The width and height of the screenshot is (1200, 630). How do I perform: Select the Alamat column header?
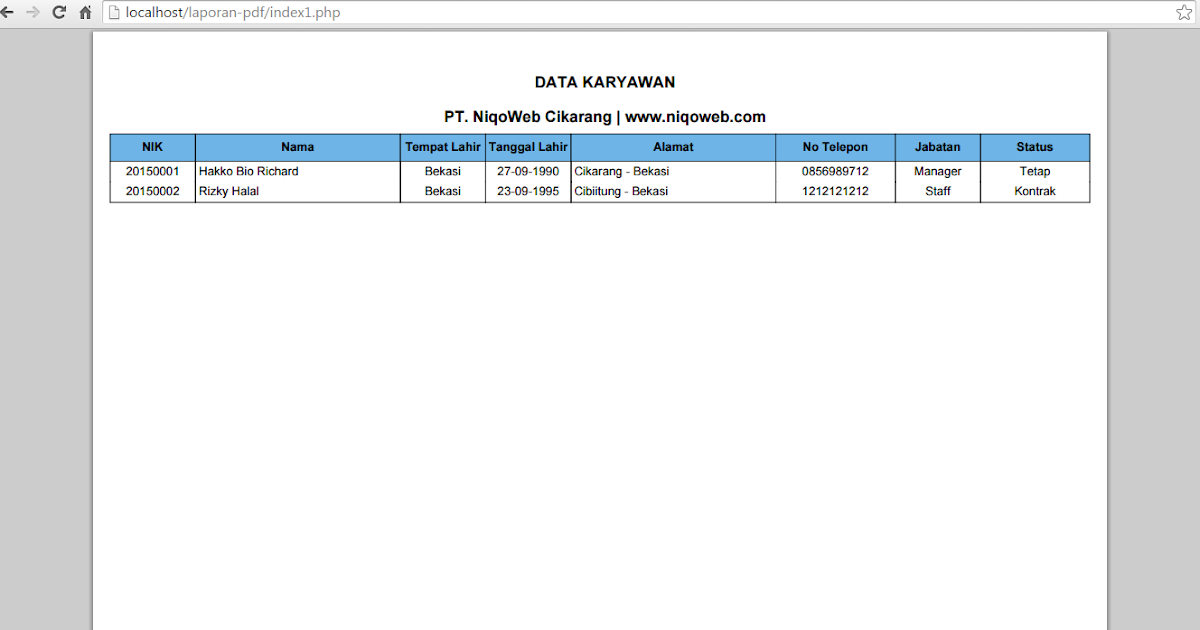pyautogui.click(x=673, y=146)
